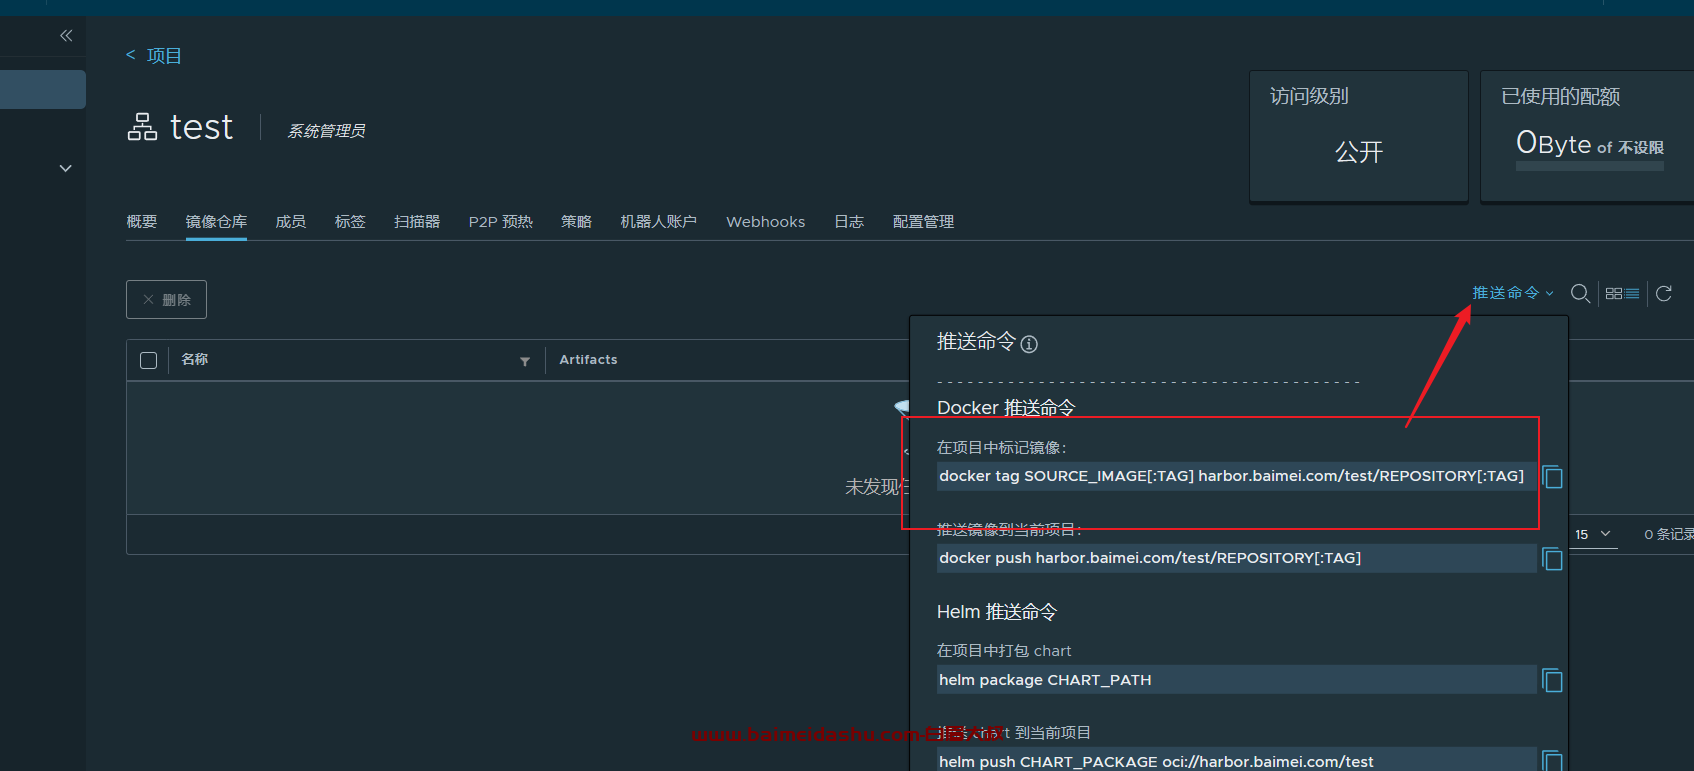Viewport: 1694px width, 771px height.
Task: Click the Artifacts column header
Action: click(588, 359)
